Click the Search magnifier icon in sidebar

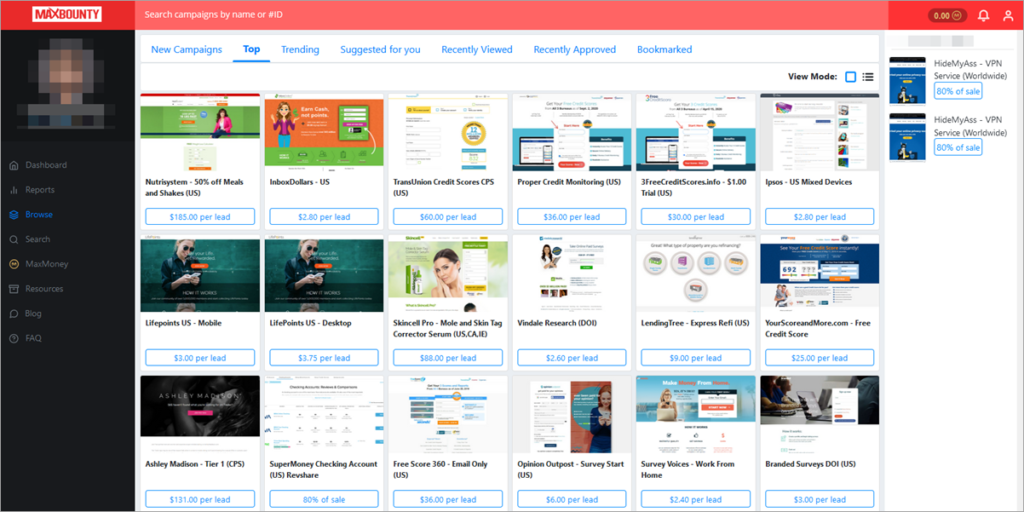14,240
